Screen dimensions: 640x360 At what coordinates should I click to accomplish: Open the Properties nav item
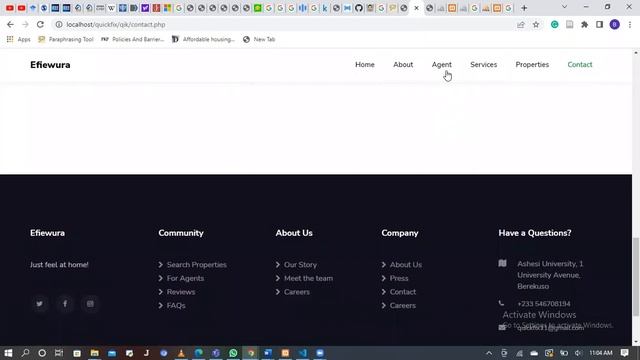pyautogui.click(x=532, y=64)
